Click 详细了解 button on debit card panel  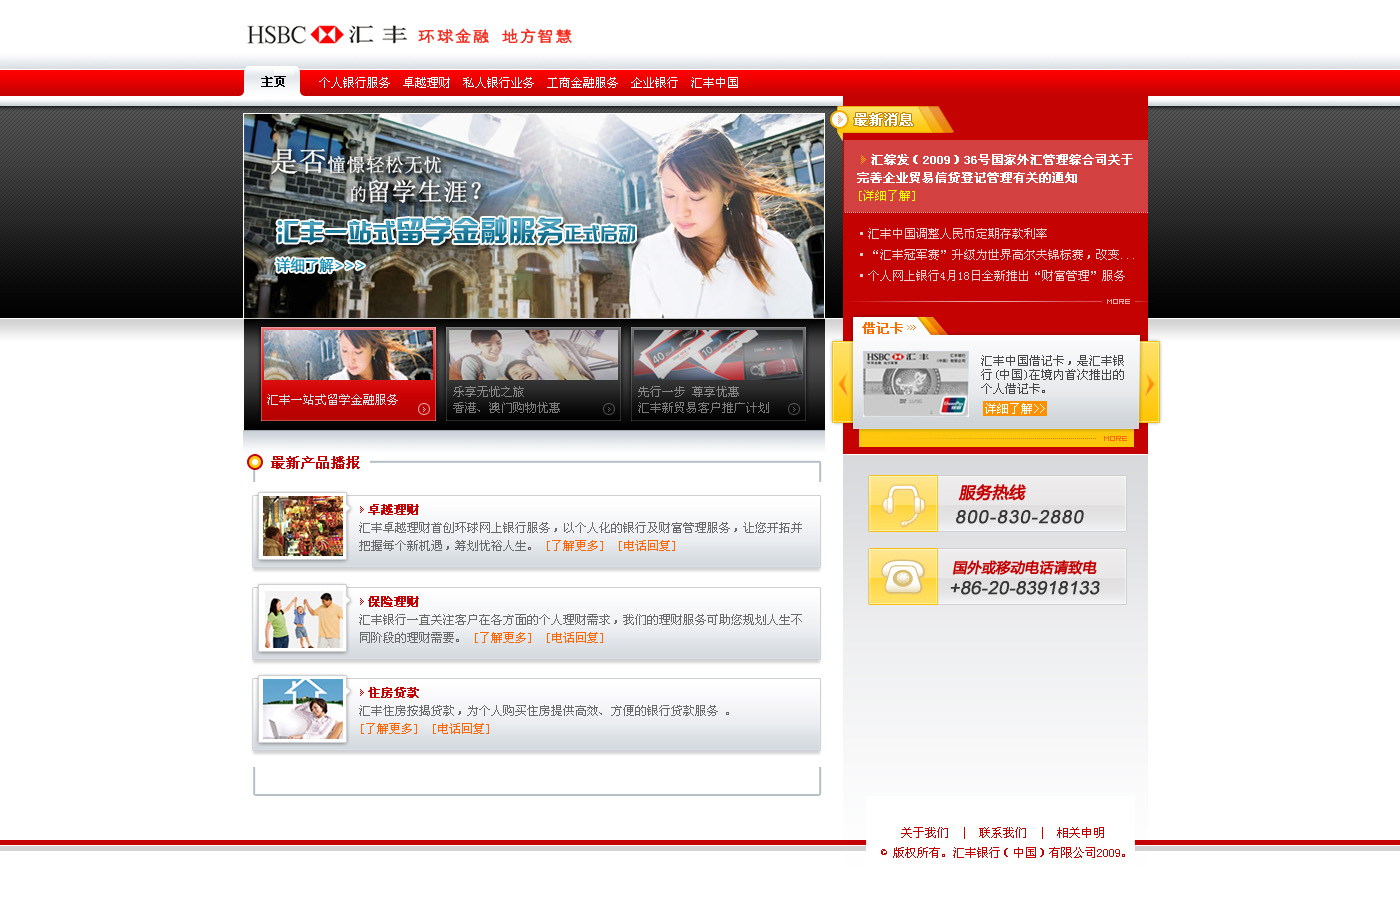(1014, 408)
